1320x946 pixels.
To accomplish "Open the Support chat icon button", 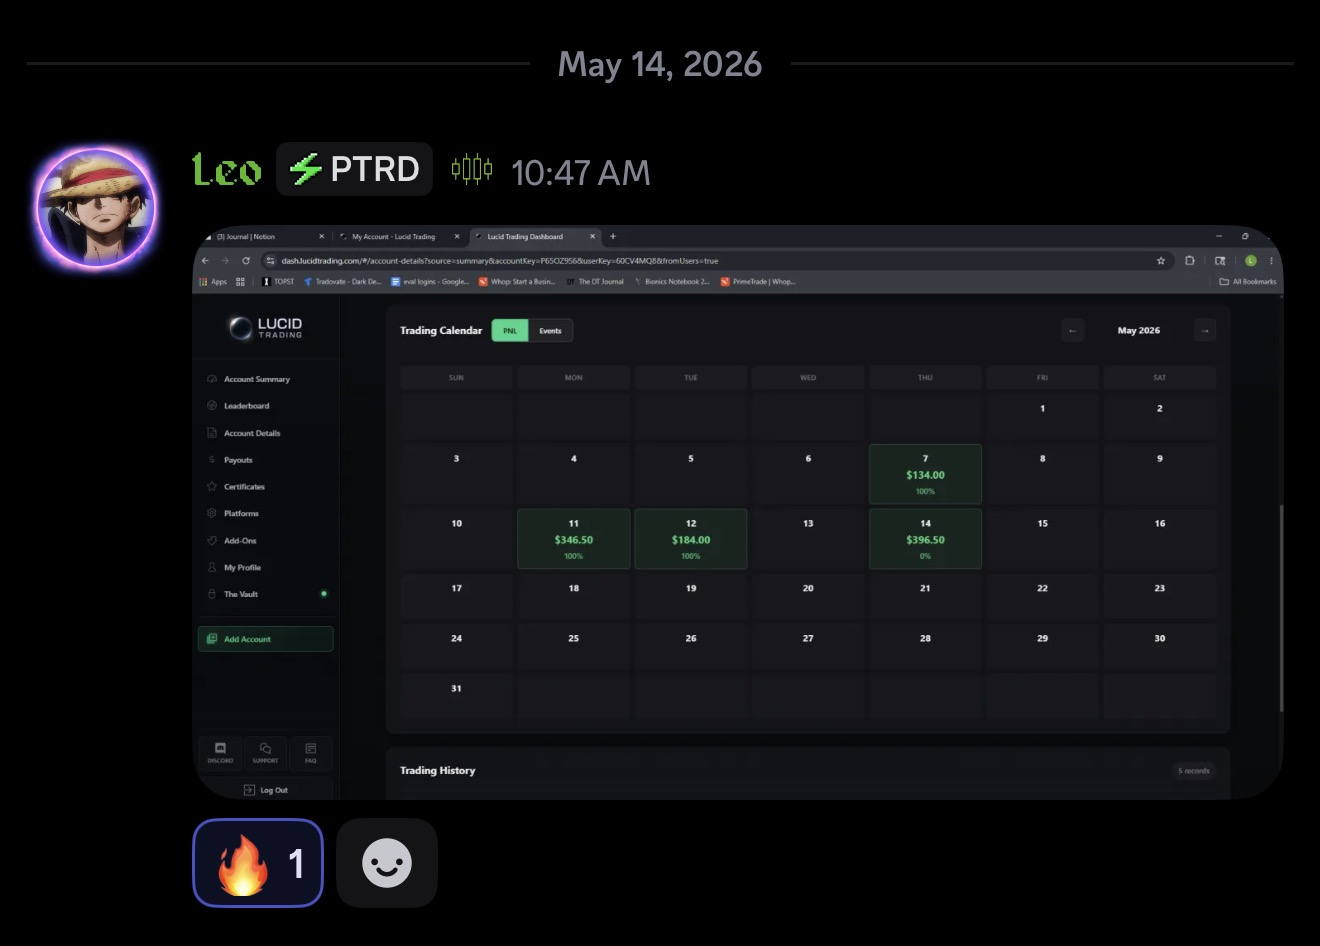I will 265,753.
